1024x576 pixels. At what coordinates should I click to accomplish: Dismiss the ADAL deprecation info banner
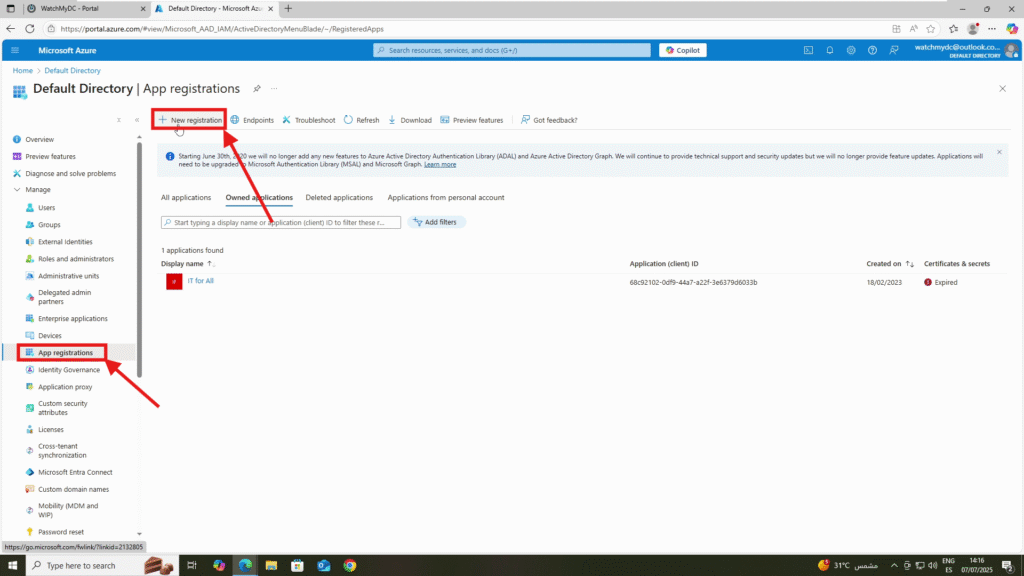(999, 152)
